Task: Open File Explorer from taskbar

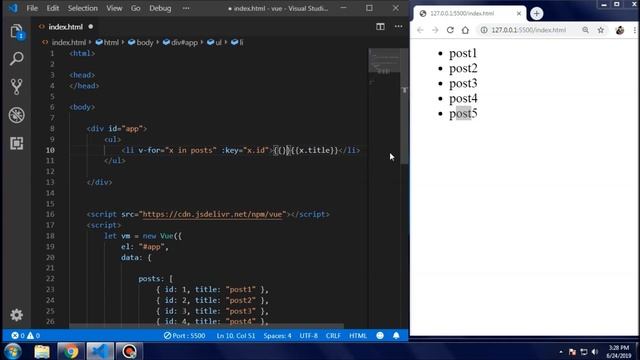Action: pos(42,351)
